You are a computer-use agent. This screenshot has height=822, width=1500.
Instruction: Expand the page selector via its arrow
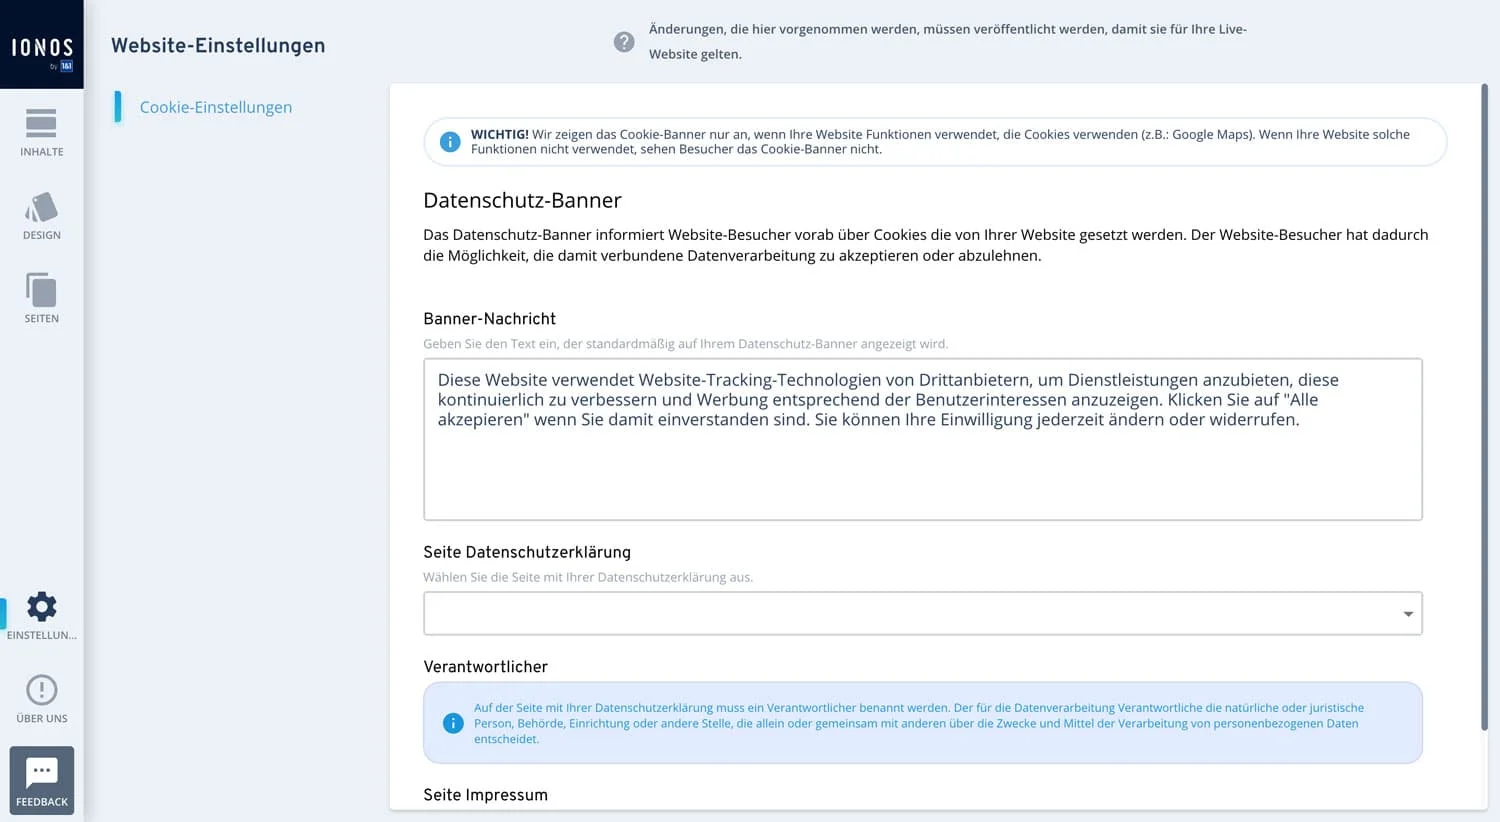[1408, 613]
